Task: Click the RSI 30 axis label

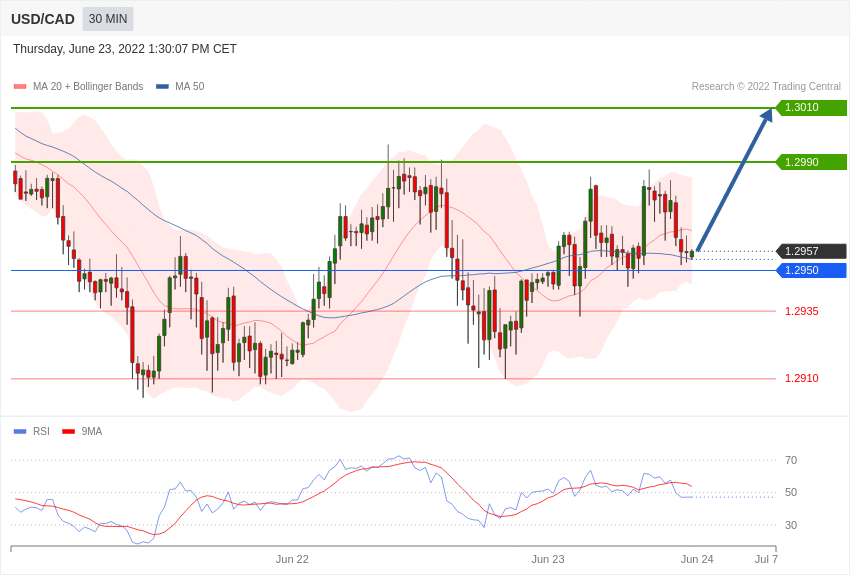Action: coord(791,525)
